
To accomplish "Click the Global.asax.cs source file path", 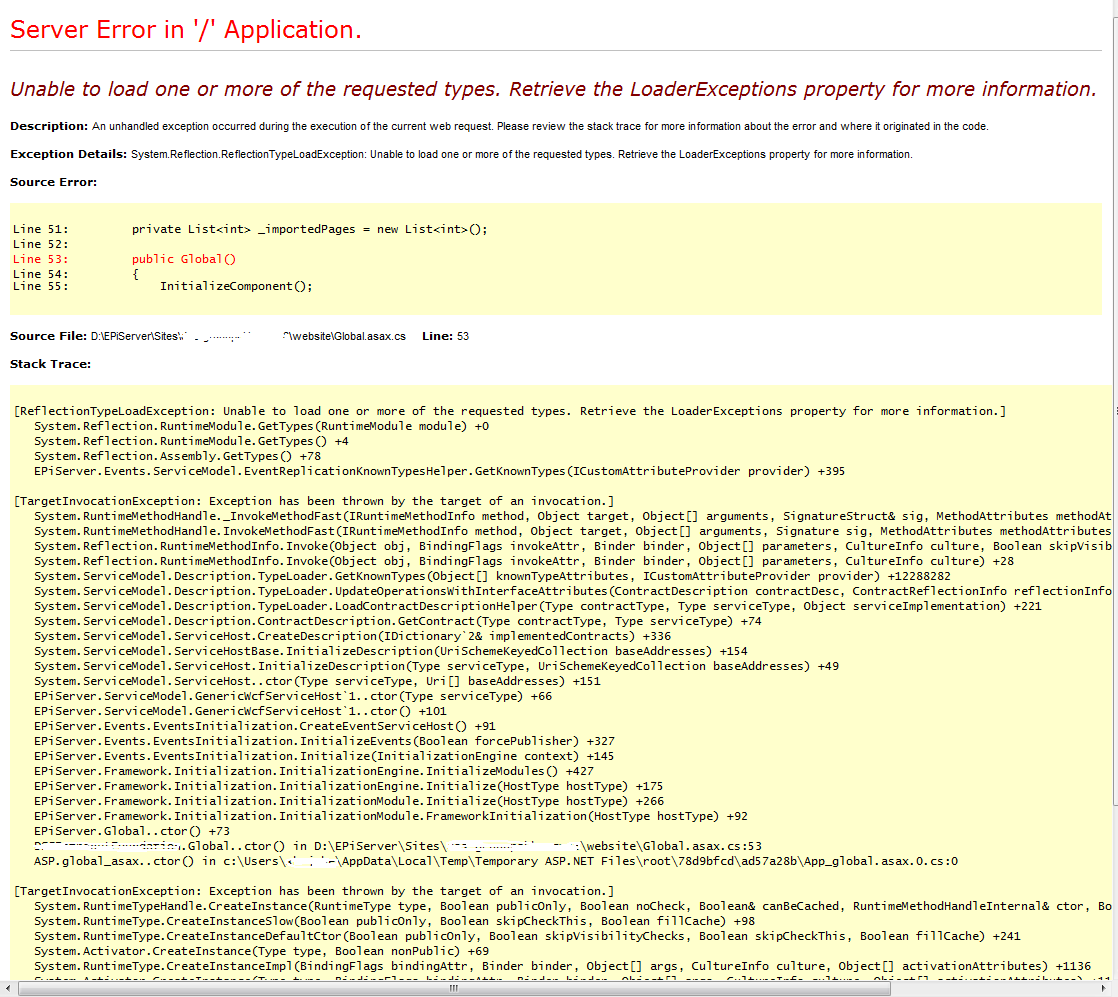I will click(248, 336).
